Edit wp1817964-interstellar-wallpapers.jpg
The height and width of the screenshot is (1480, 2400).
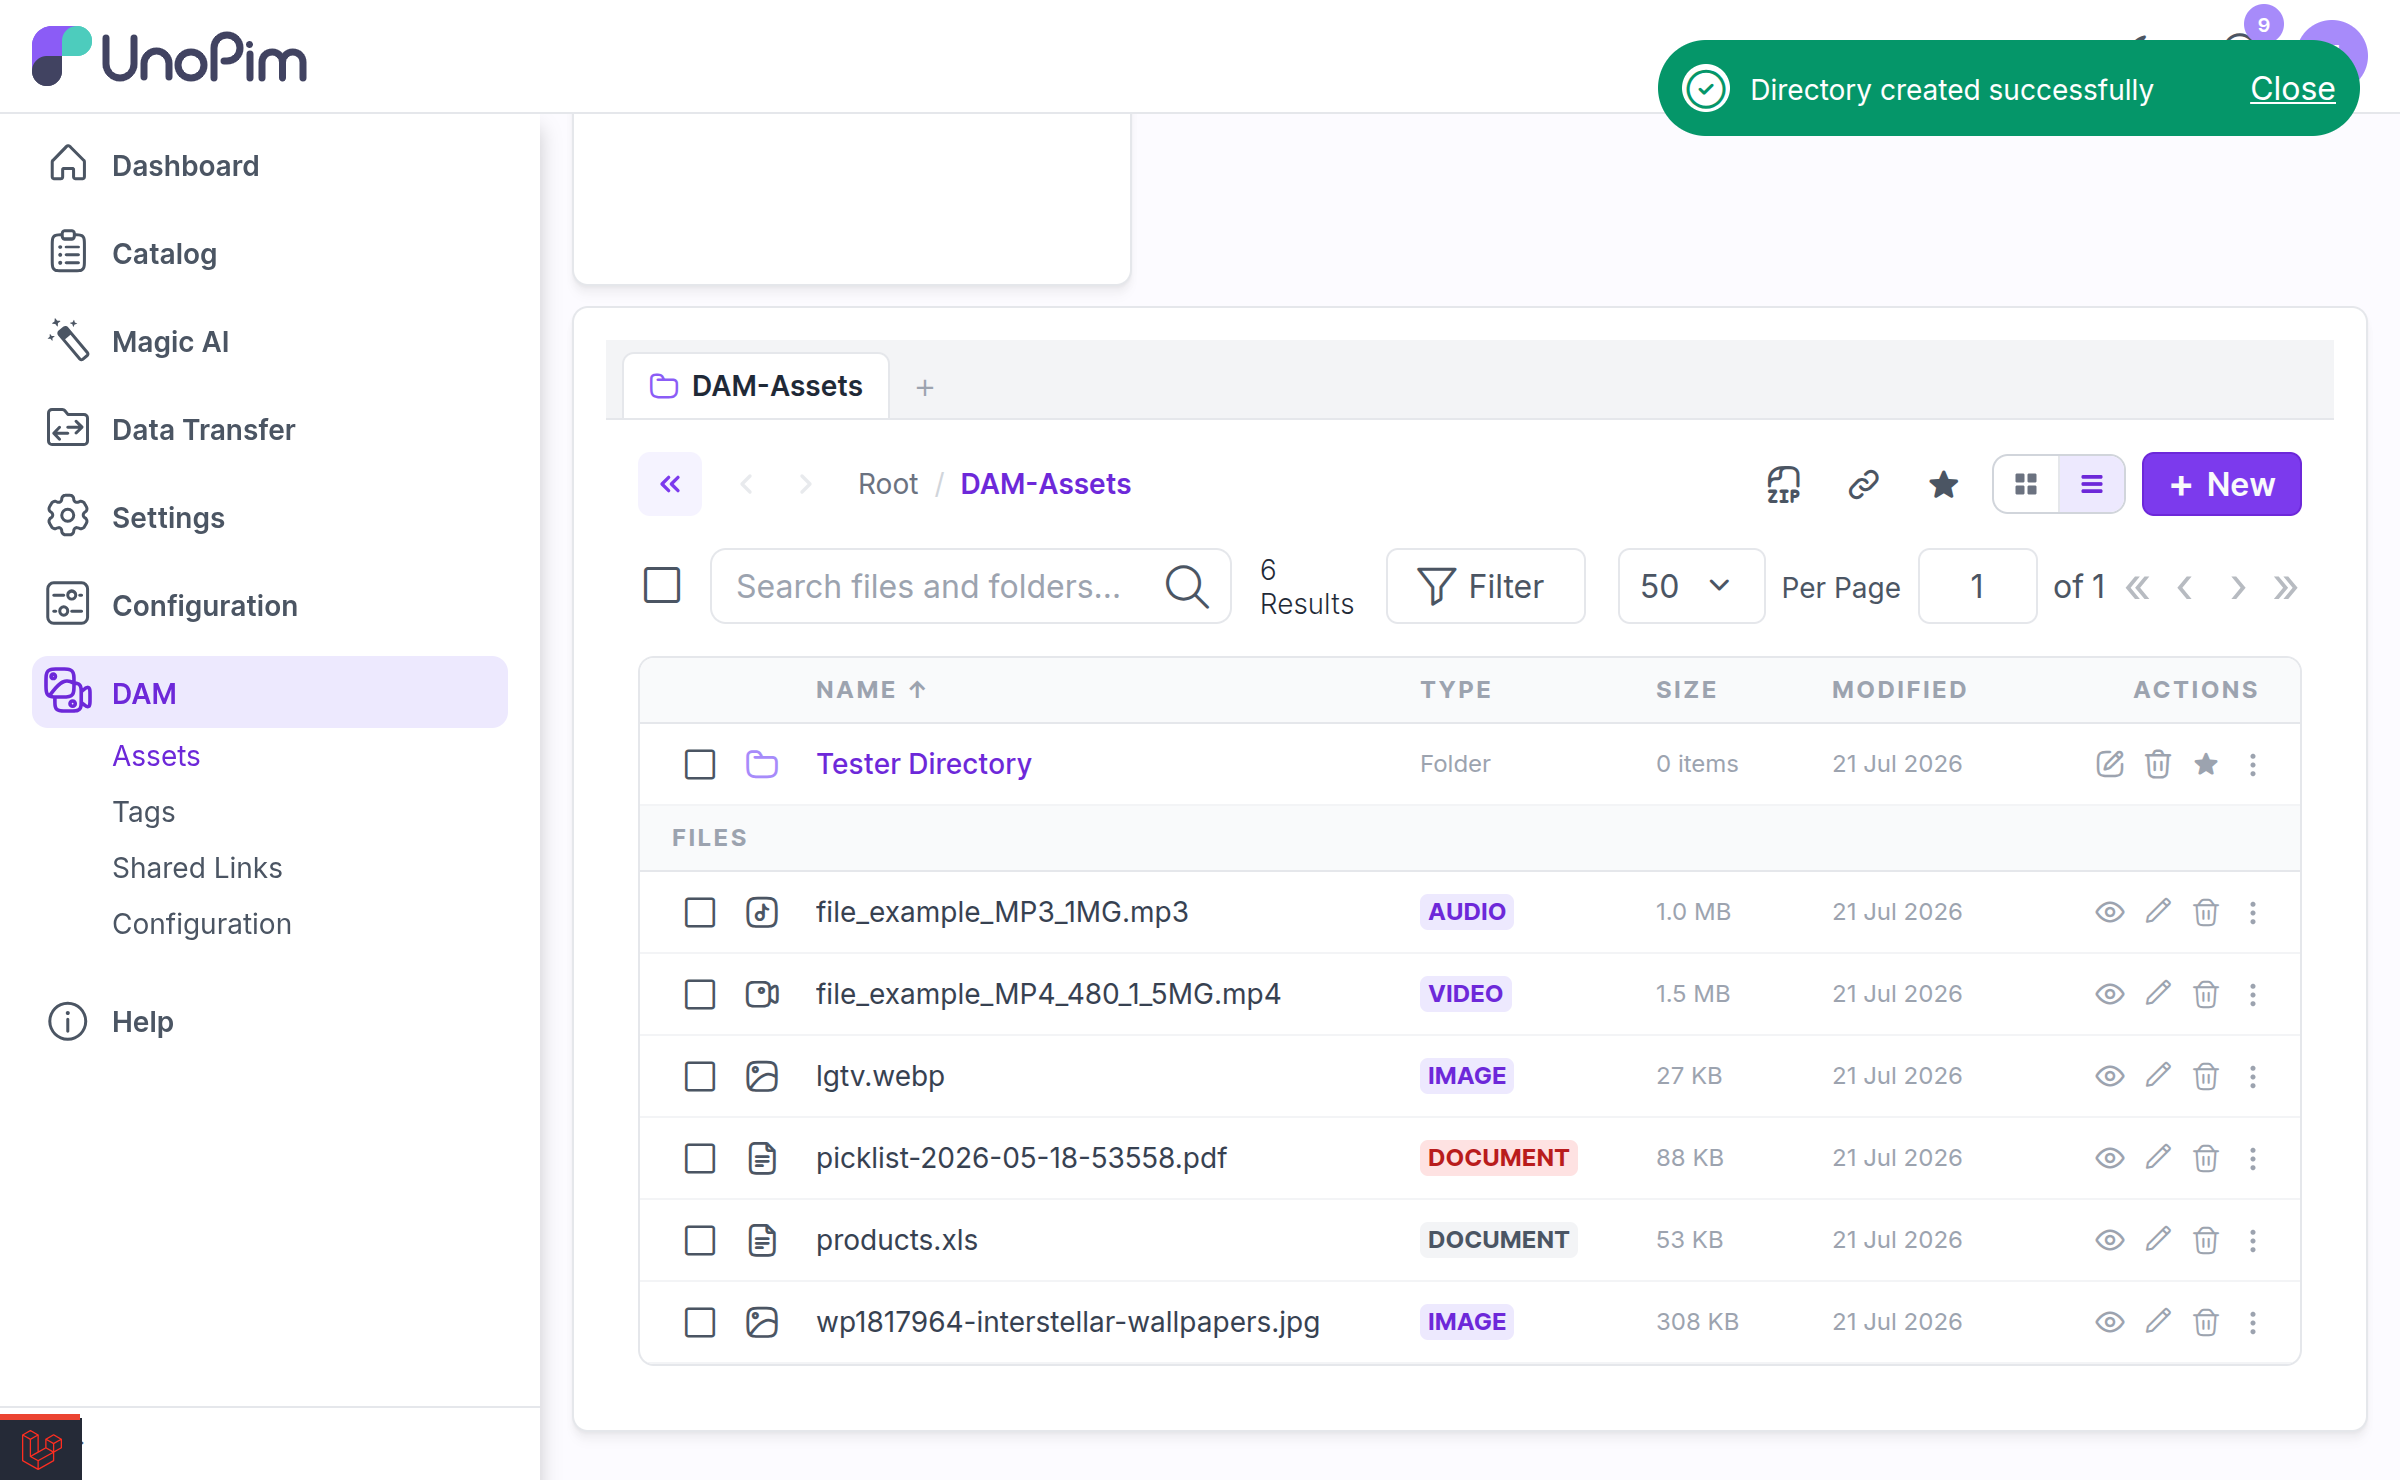[x=2157, y=1322]
